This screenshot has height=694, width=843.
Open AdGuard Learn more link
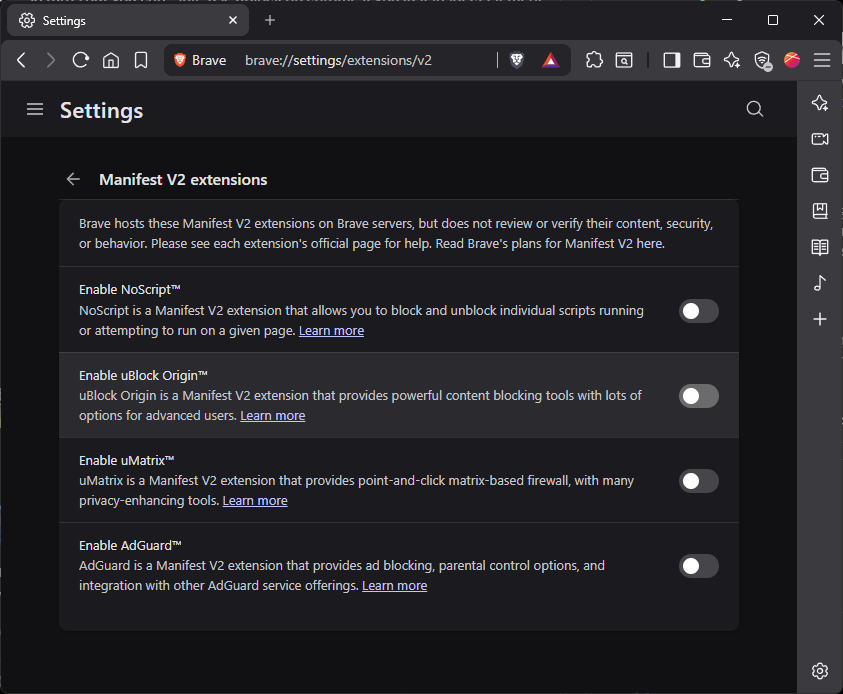point(395,585)
